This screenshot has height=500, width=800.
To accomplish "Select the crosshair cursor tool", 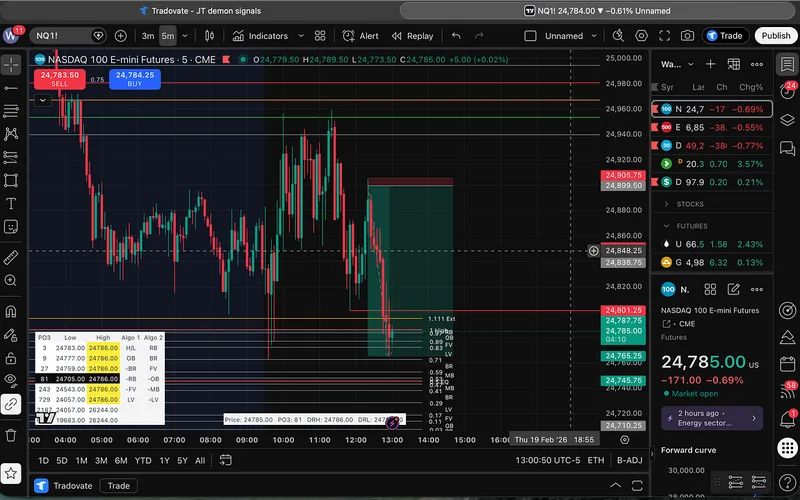I will (x=11, y=65).
